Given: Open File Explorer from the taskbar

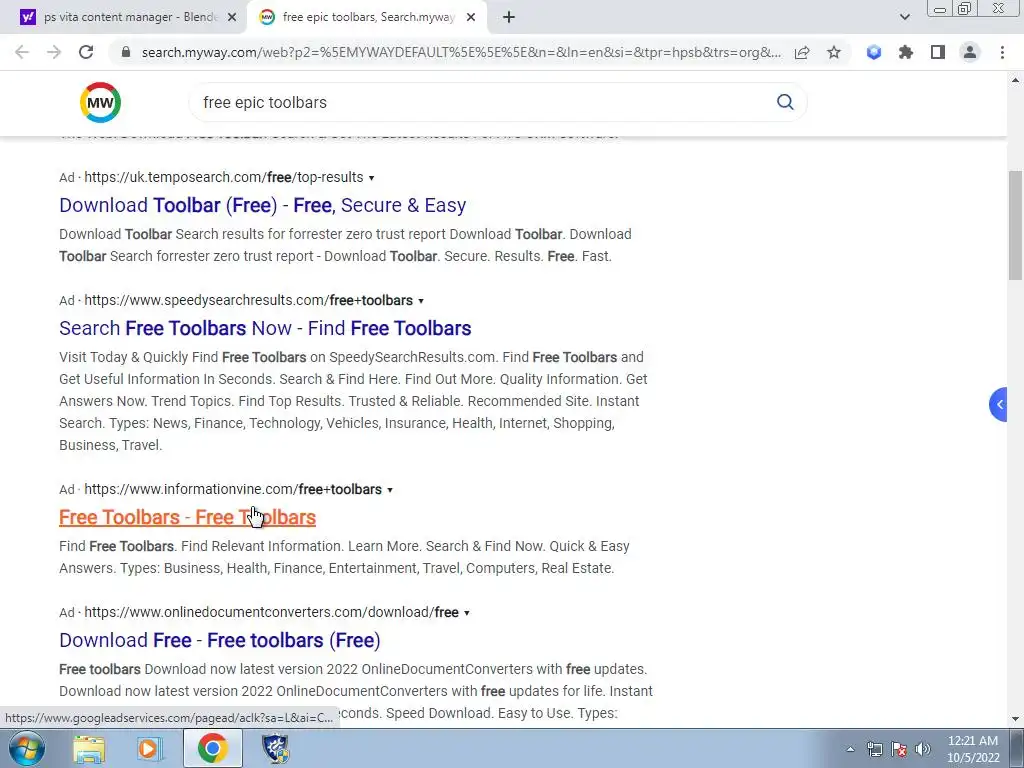Looking at the screenshot, I should [89, 748].
